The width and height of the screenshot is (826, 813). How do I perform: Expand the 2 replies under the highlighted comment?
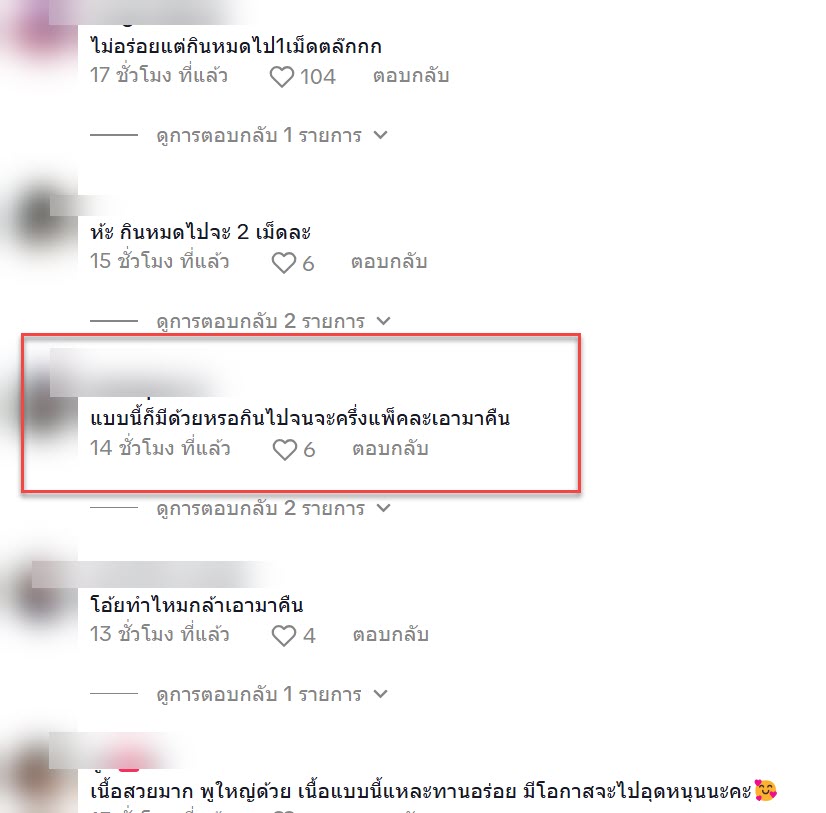273,508
